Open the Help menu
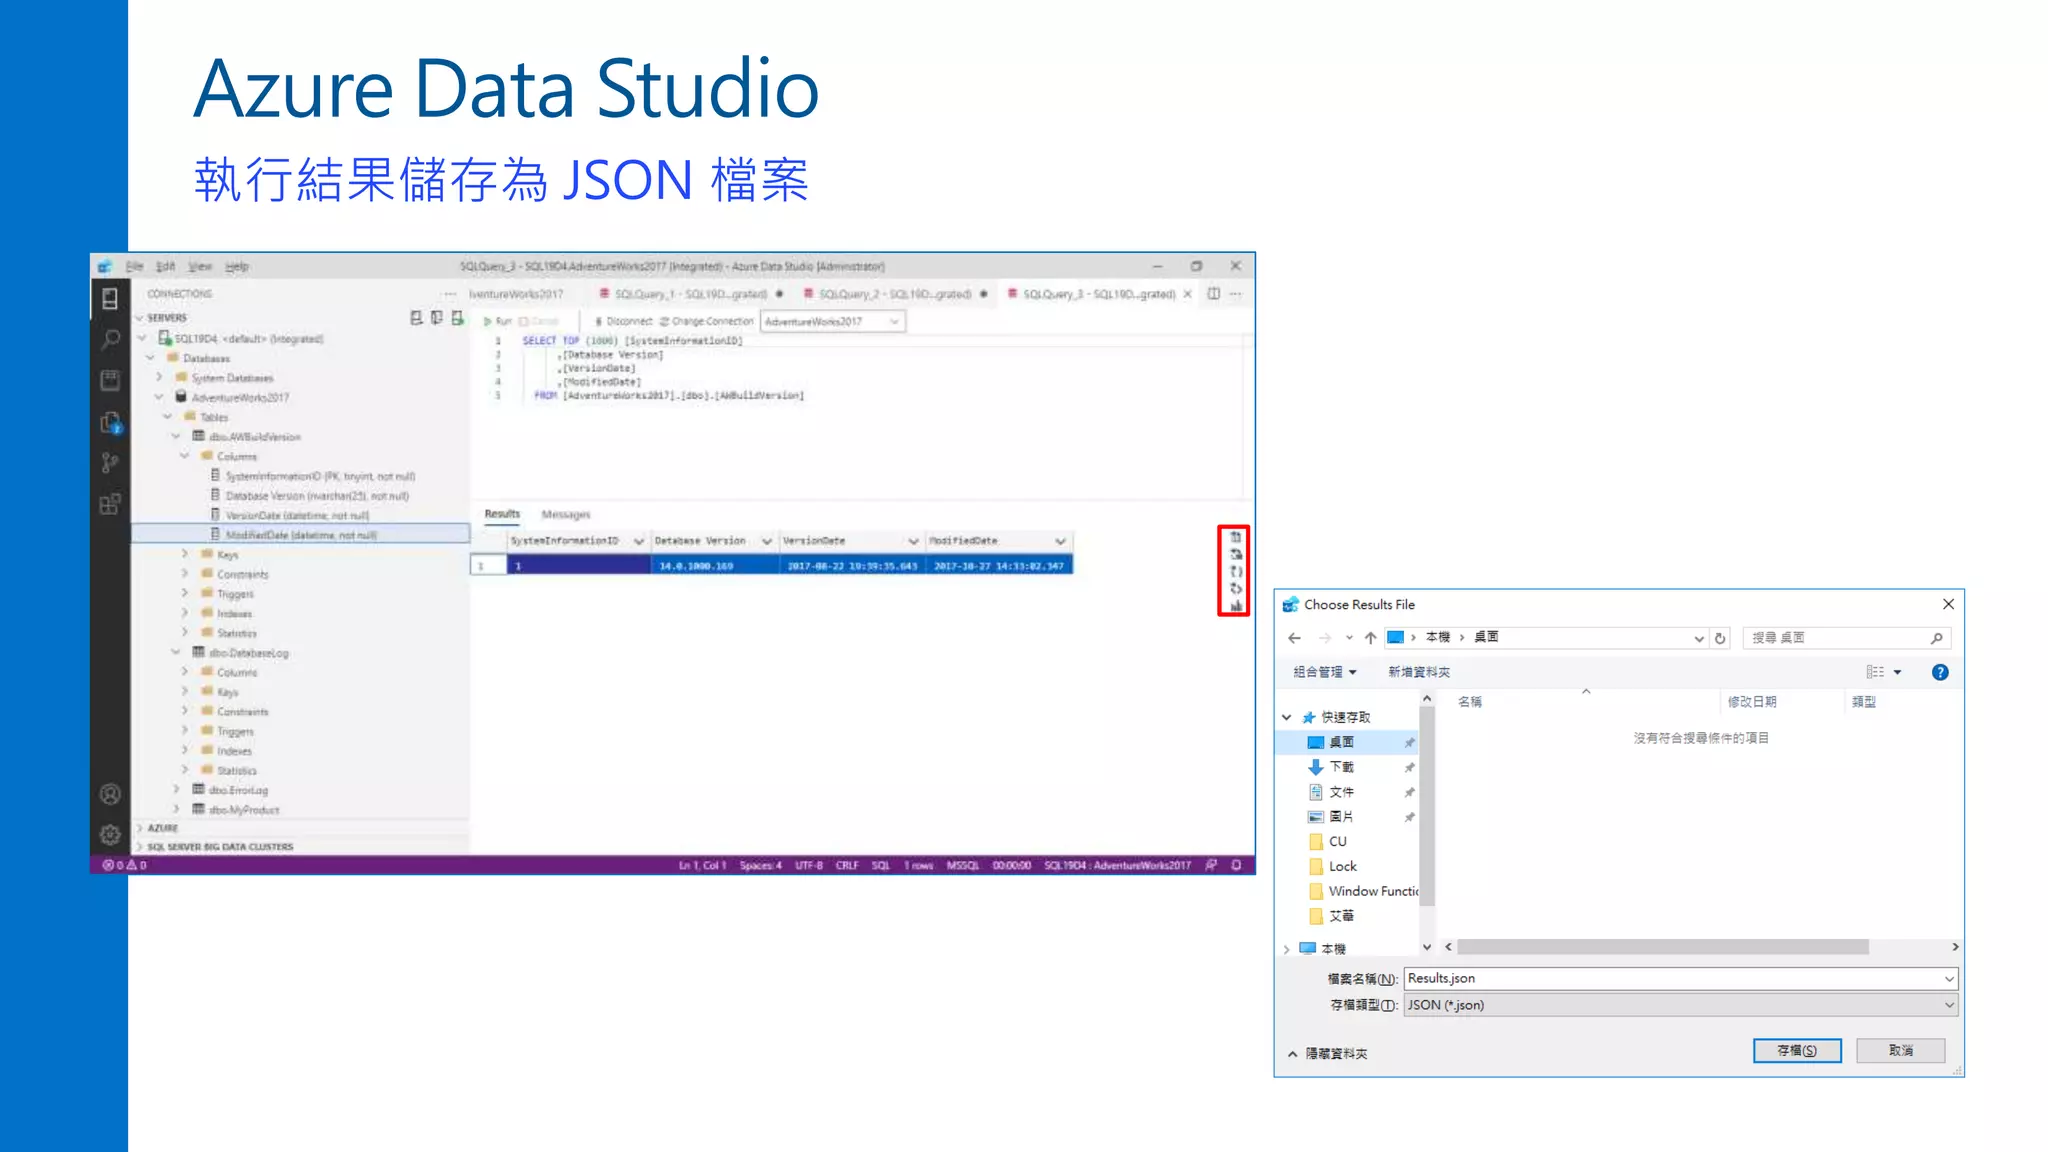 click(x=237, y=267)
